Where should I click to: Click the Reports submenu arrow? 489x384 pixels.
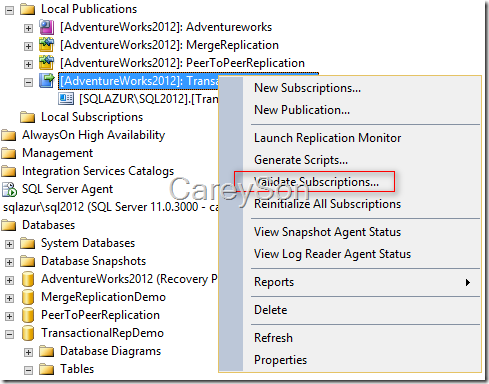468,283
